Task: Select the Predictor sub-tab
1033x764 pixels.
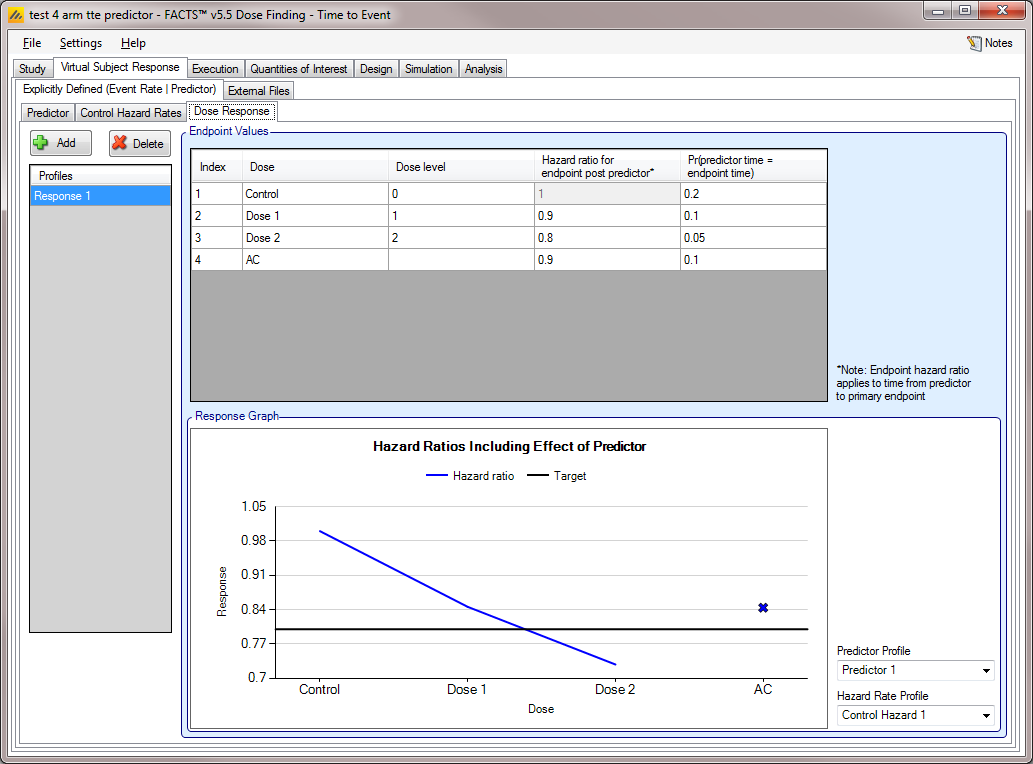Action: tap(48, 113)
